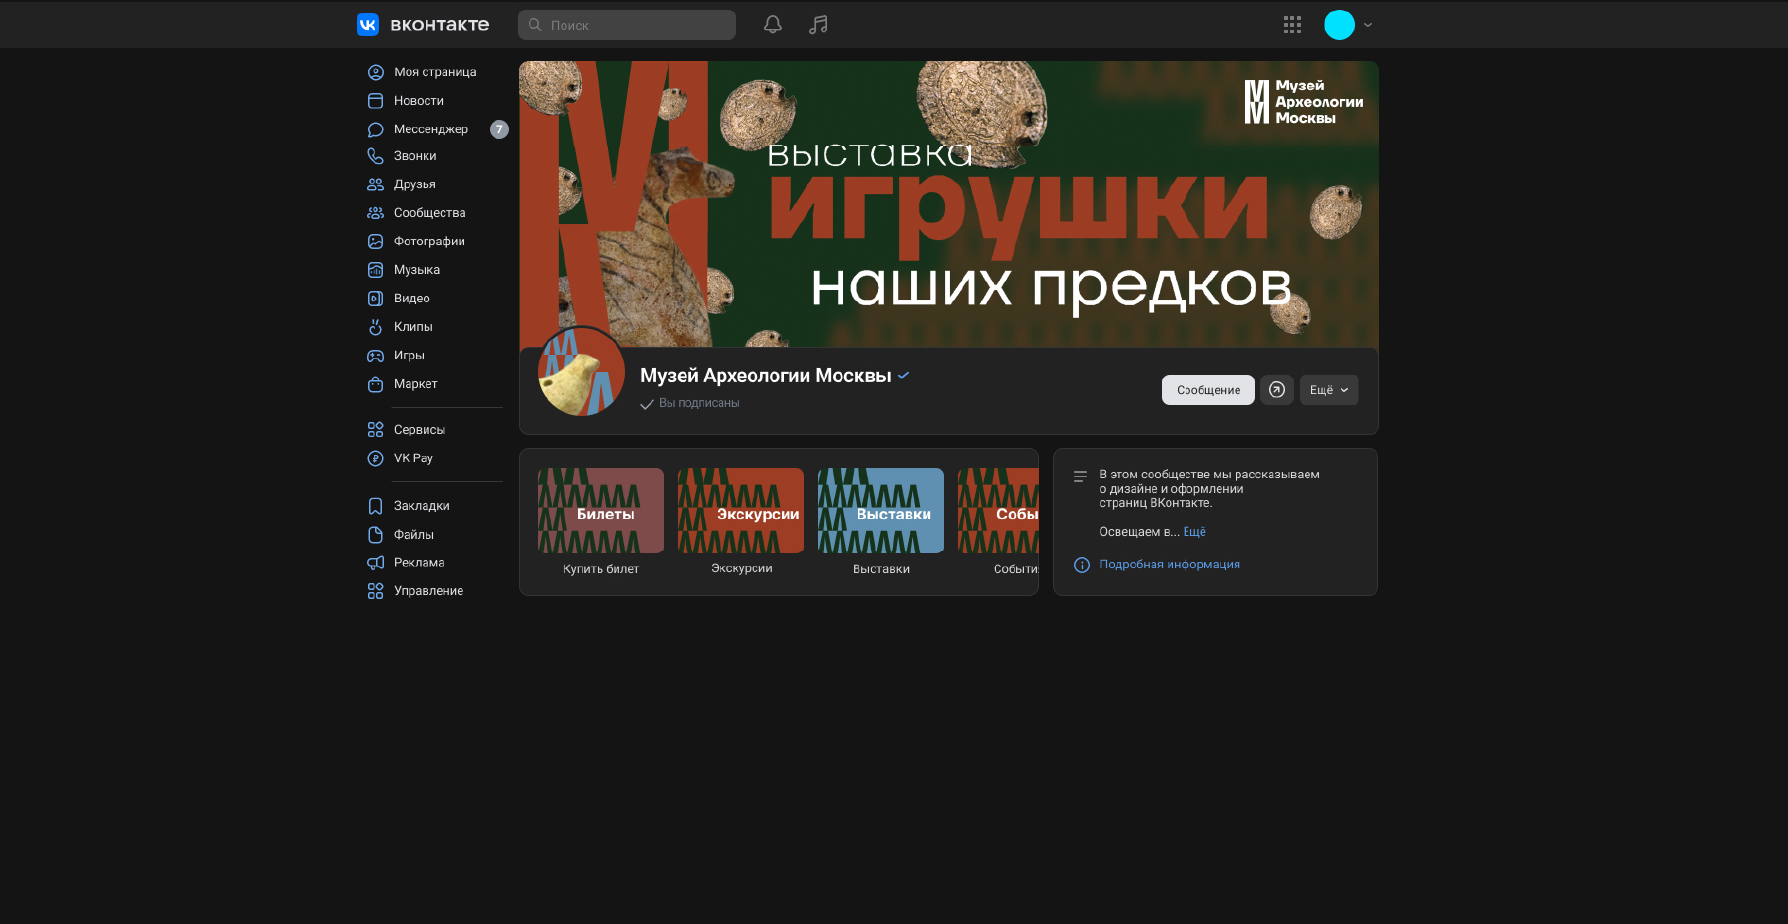Click the share arrow icon button
Image resolution: width=1788 pixels, height=924 pixels.
coord(1277,390)
